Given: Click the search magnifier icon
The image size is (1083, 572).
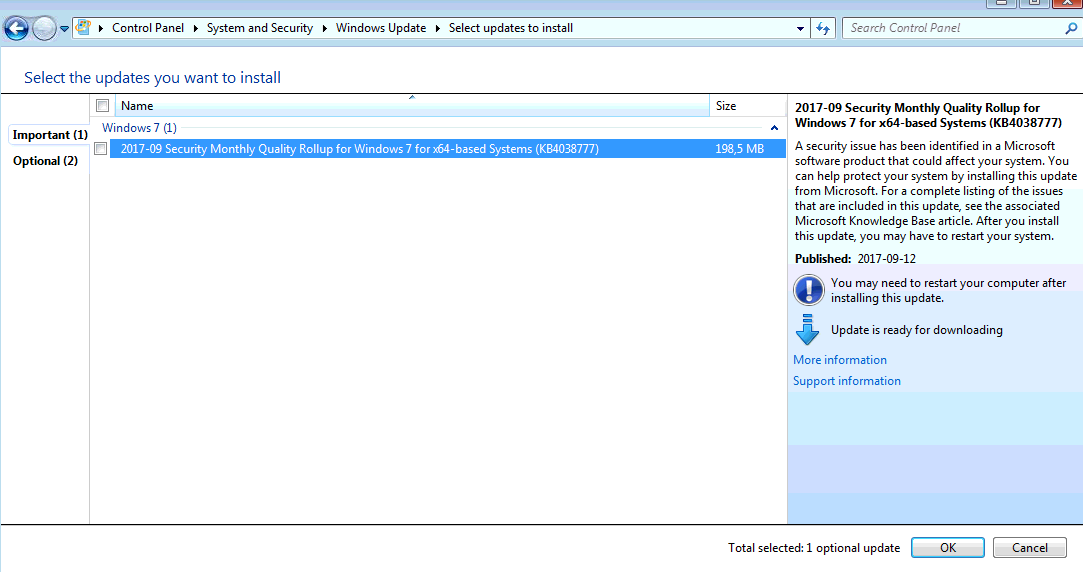Looking at the screenshot, I should tap(1071, 28).
